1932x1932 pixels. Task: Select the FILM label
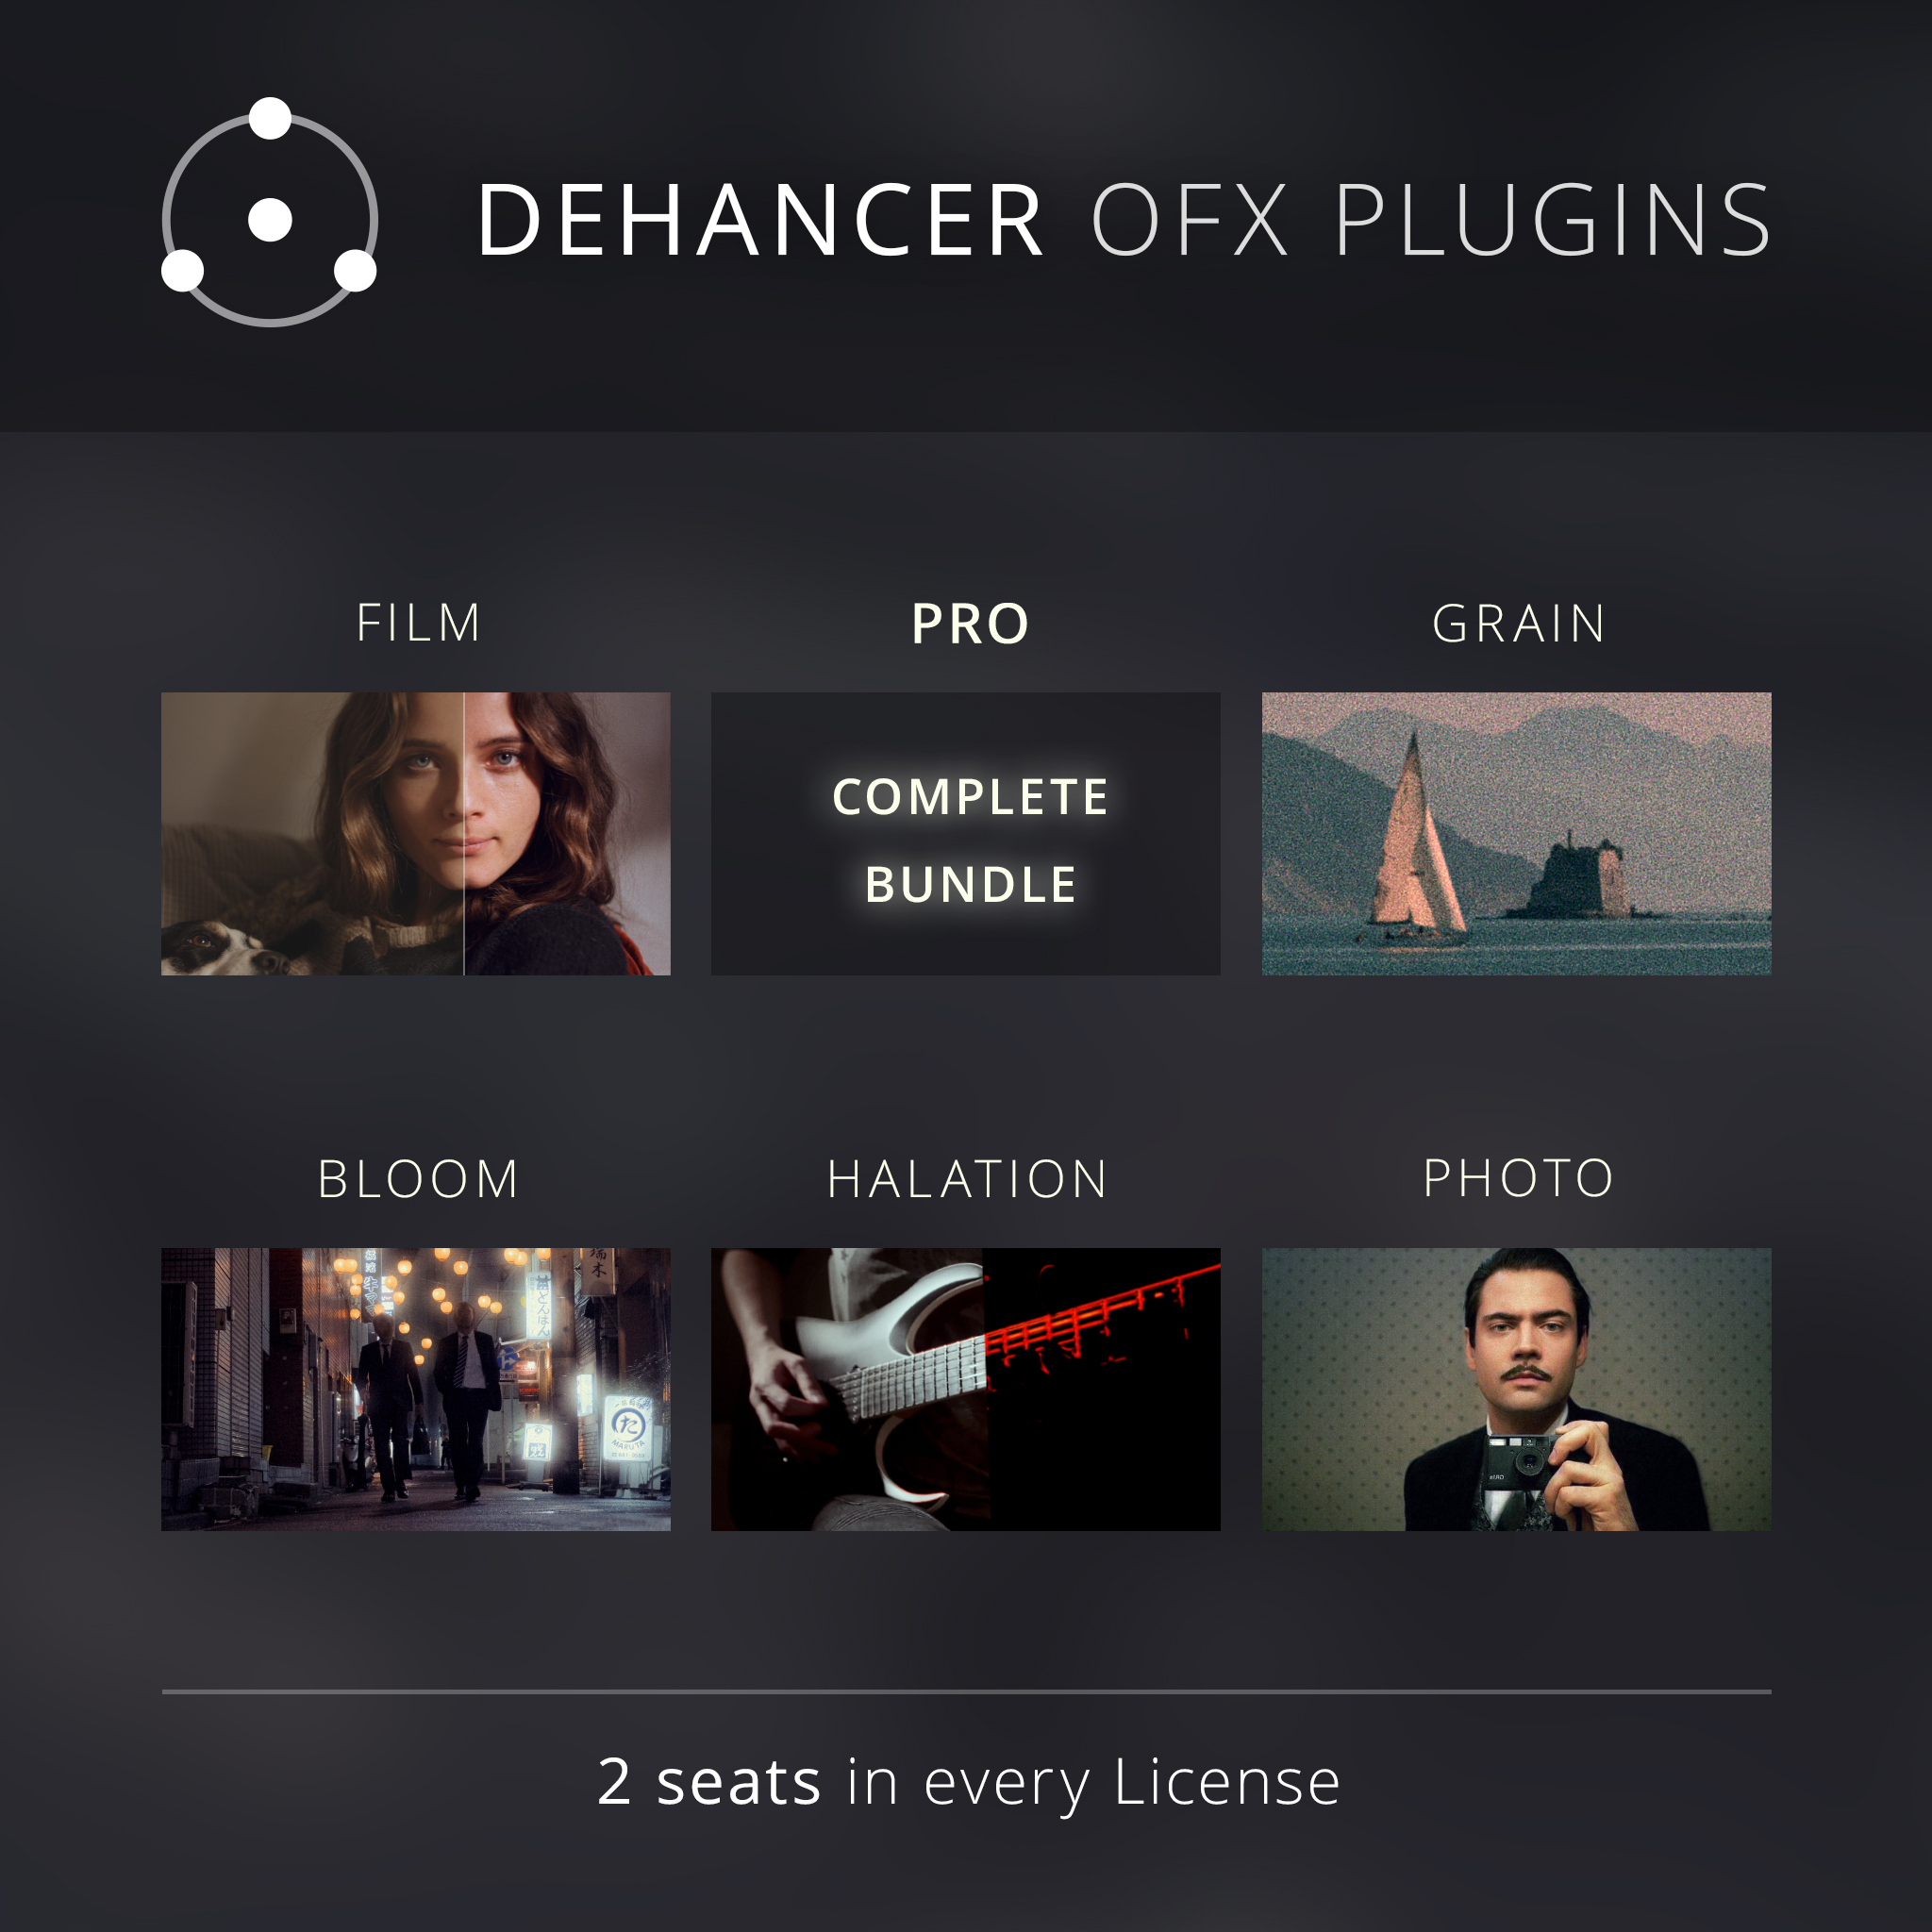click(419, 623)
